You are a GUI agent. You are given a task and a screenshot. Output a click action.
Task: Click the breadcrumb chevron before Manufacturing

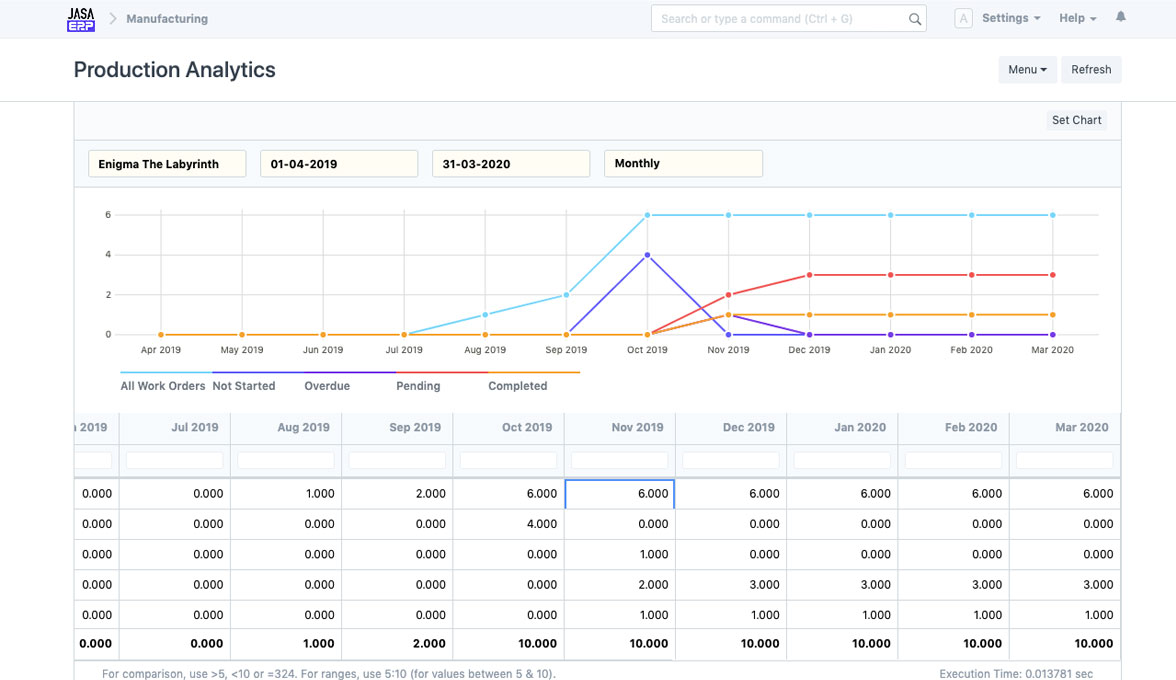(113, 18)
